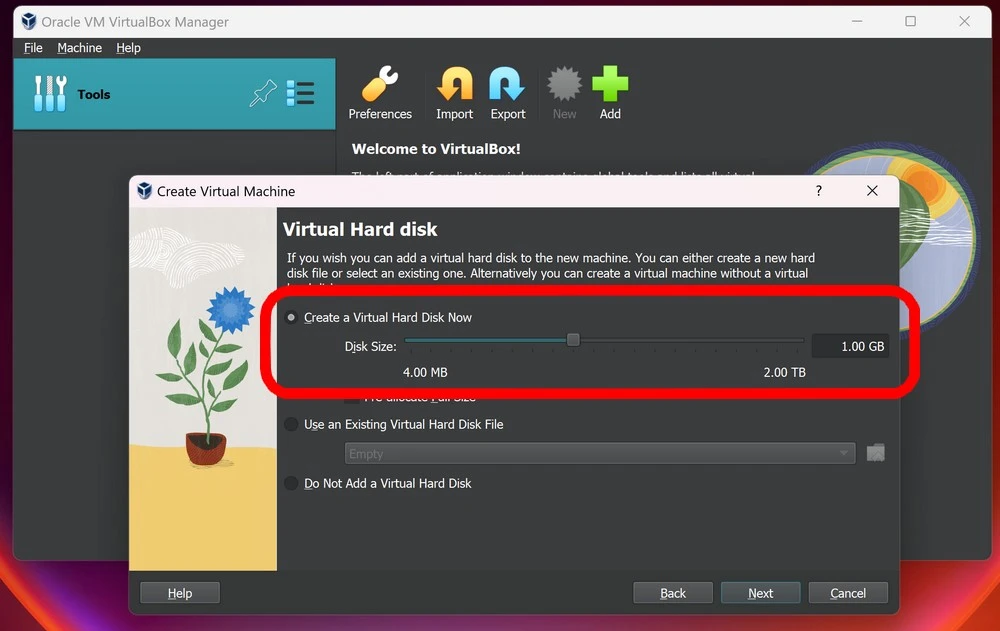Click the question mark help icon in dialog title
The image size is (1000, 631).
click(819, 191)
